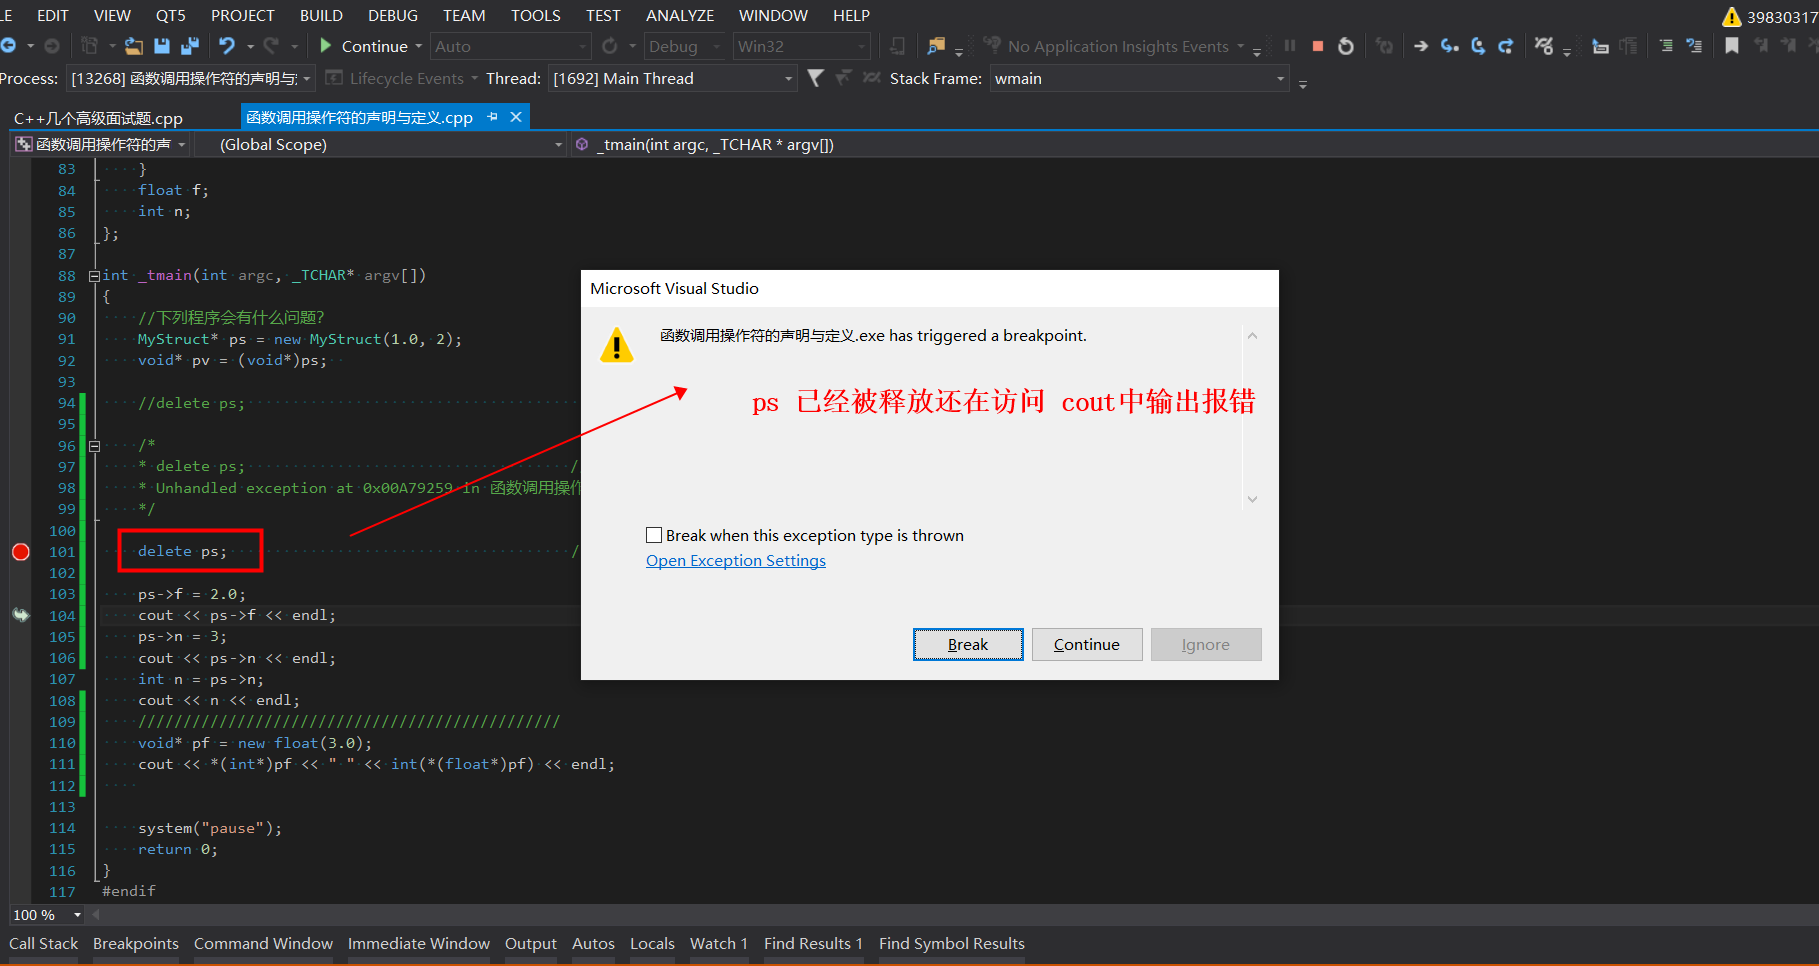Image resolution: width=1819 pixels, height=966 pixels.
Task: Open the Continue button dropdown arrow
Action: click(x=418, y=46)
